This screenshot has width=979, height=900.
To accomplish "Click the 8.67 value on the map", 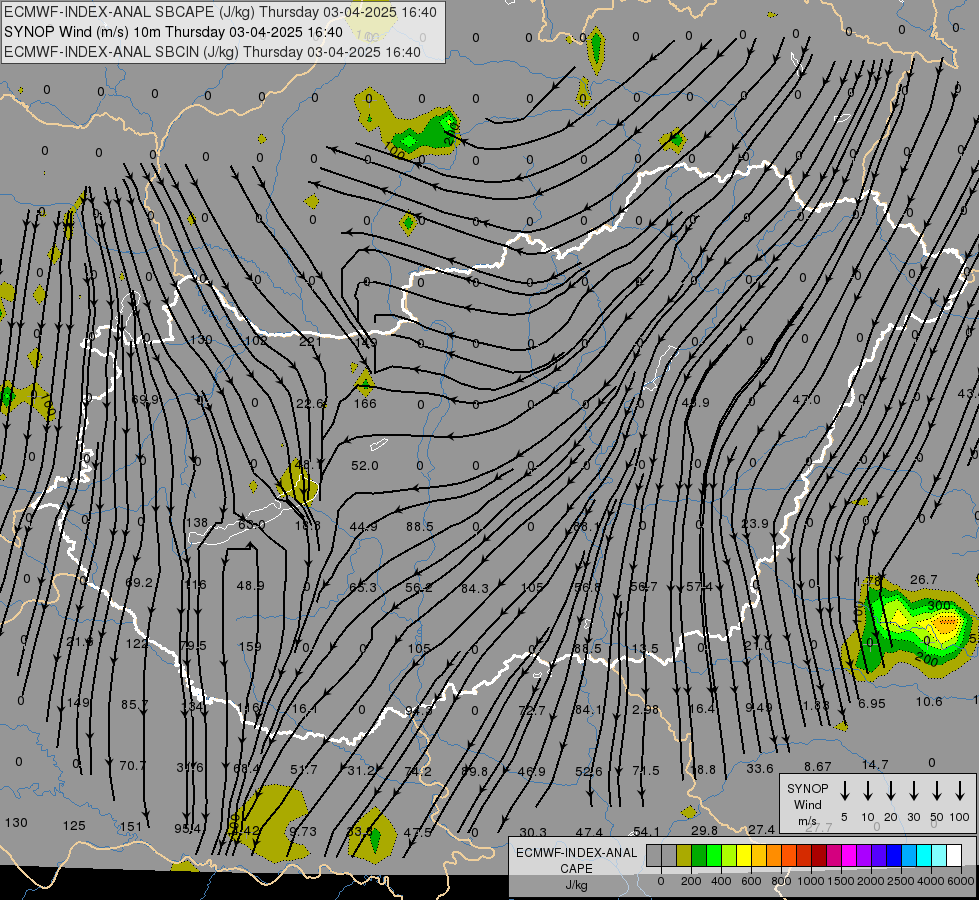I will point(817,766).
